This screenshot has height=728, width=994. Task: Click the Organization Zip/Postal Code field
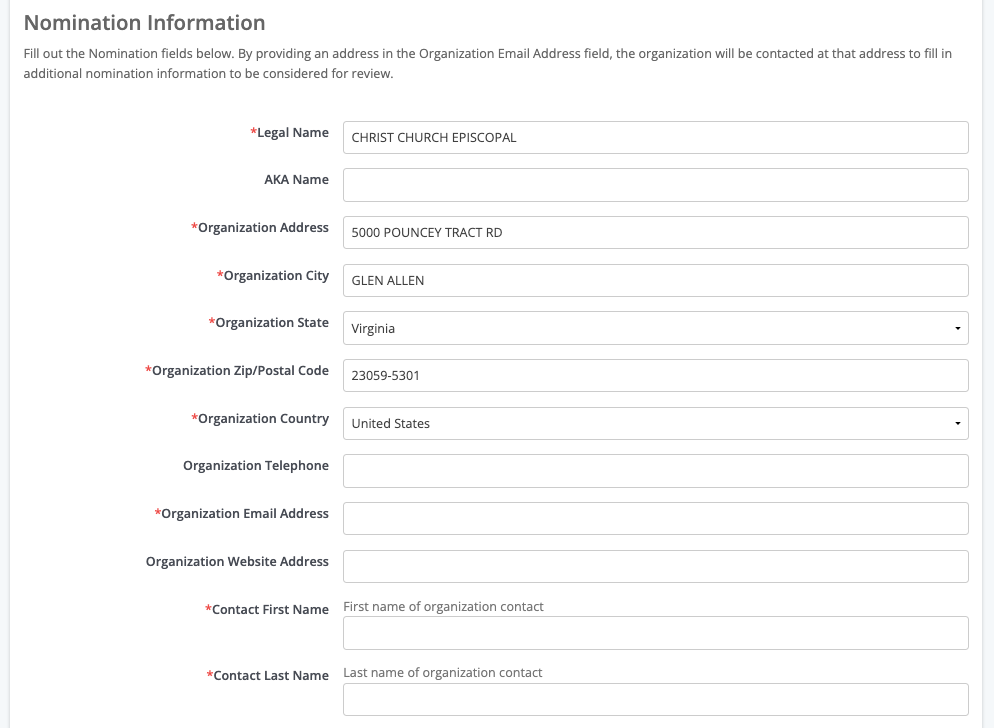point(655,375)
